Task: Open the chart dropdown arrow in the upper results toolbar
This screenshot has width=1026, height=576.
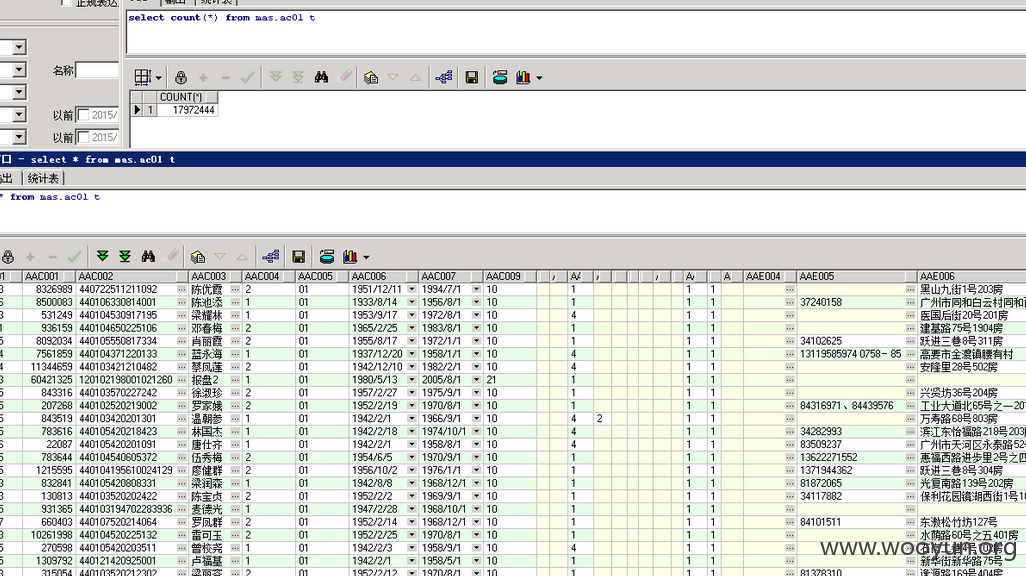Action: [x=539, y=78]
